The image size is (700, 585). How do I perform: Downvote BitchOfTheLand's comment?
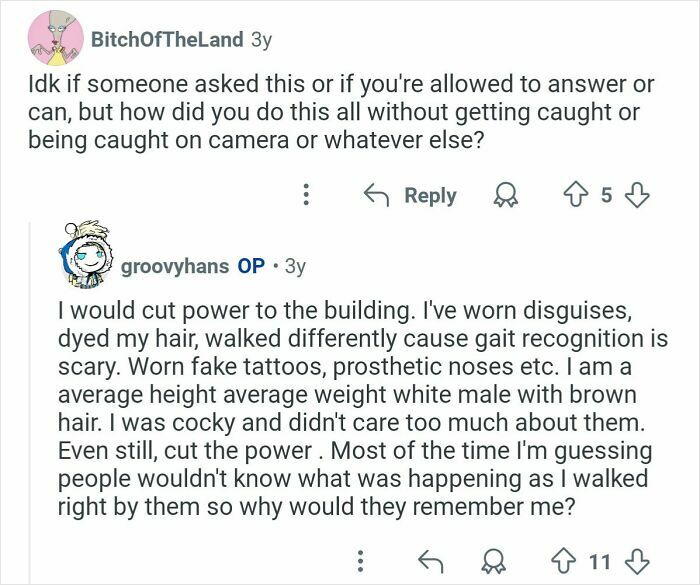(636, 196)
